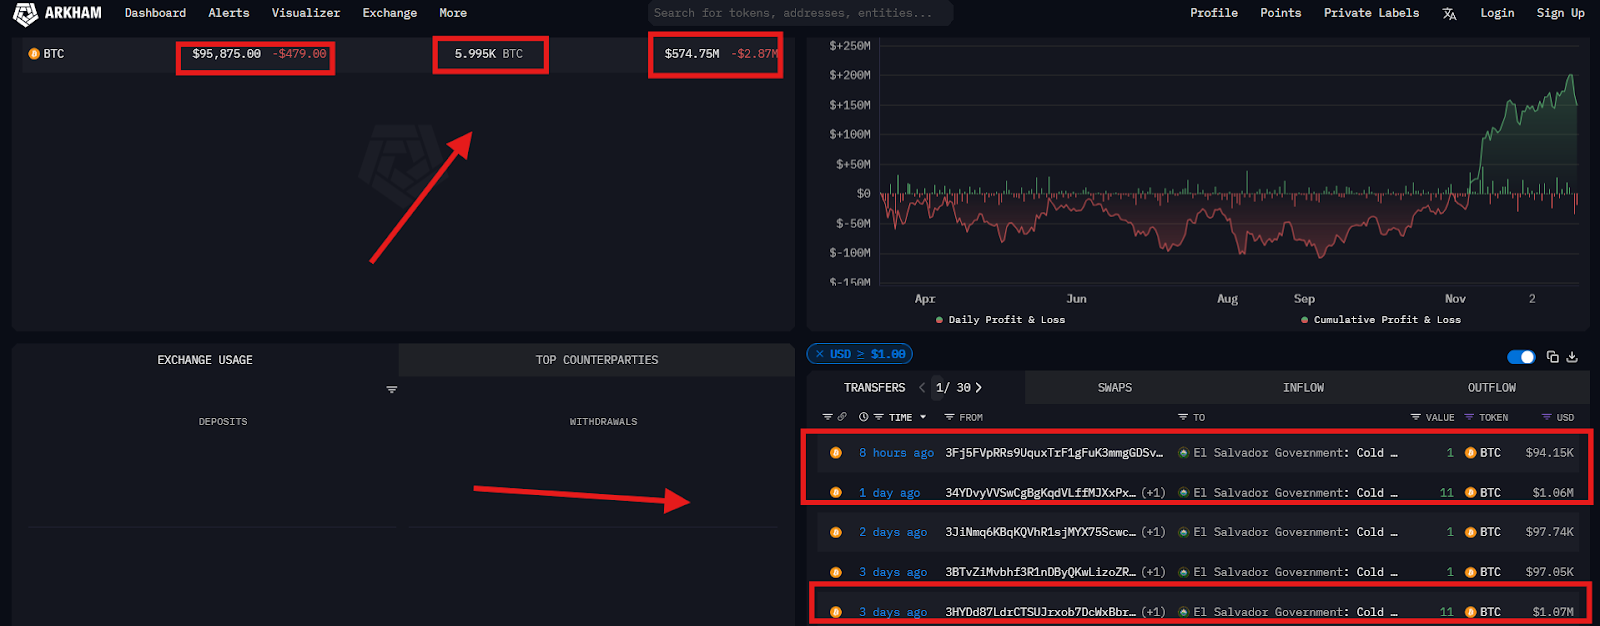Go to previous transfers page arrow
Viewport: 1600px width, 626px height.
coord(922,388)
